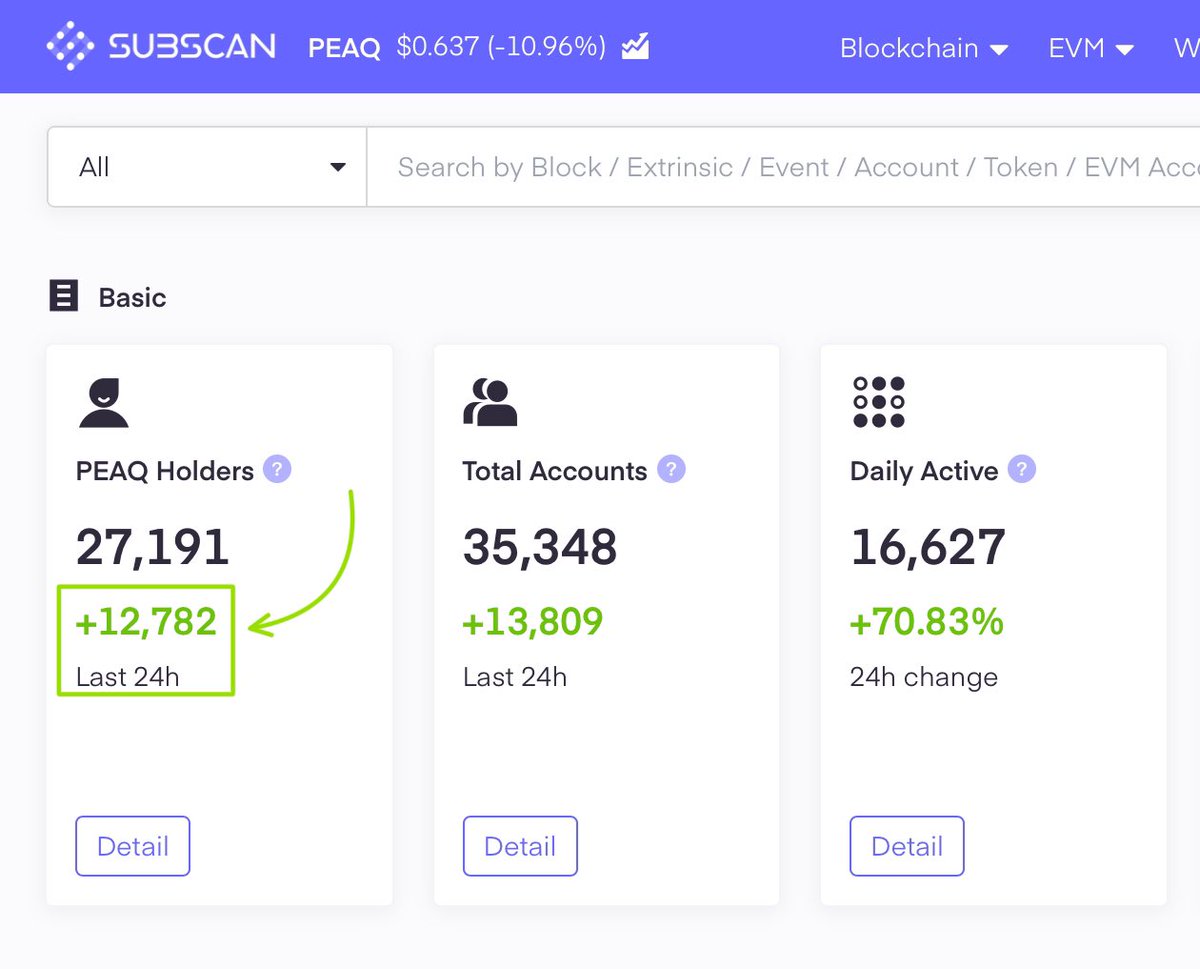Image resolution: width=1200 pixels, height=969 pixels.
Task: Click the $0.637 price text
Action: tap(437, 47)
